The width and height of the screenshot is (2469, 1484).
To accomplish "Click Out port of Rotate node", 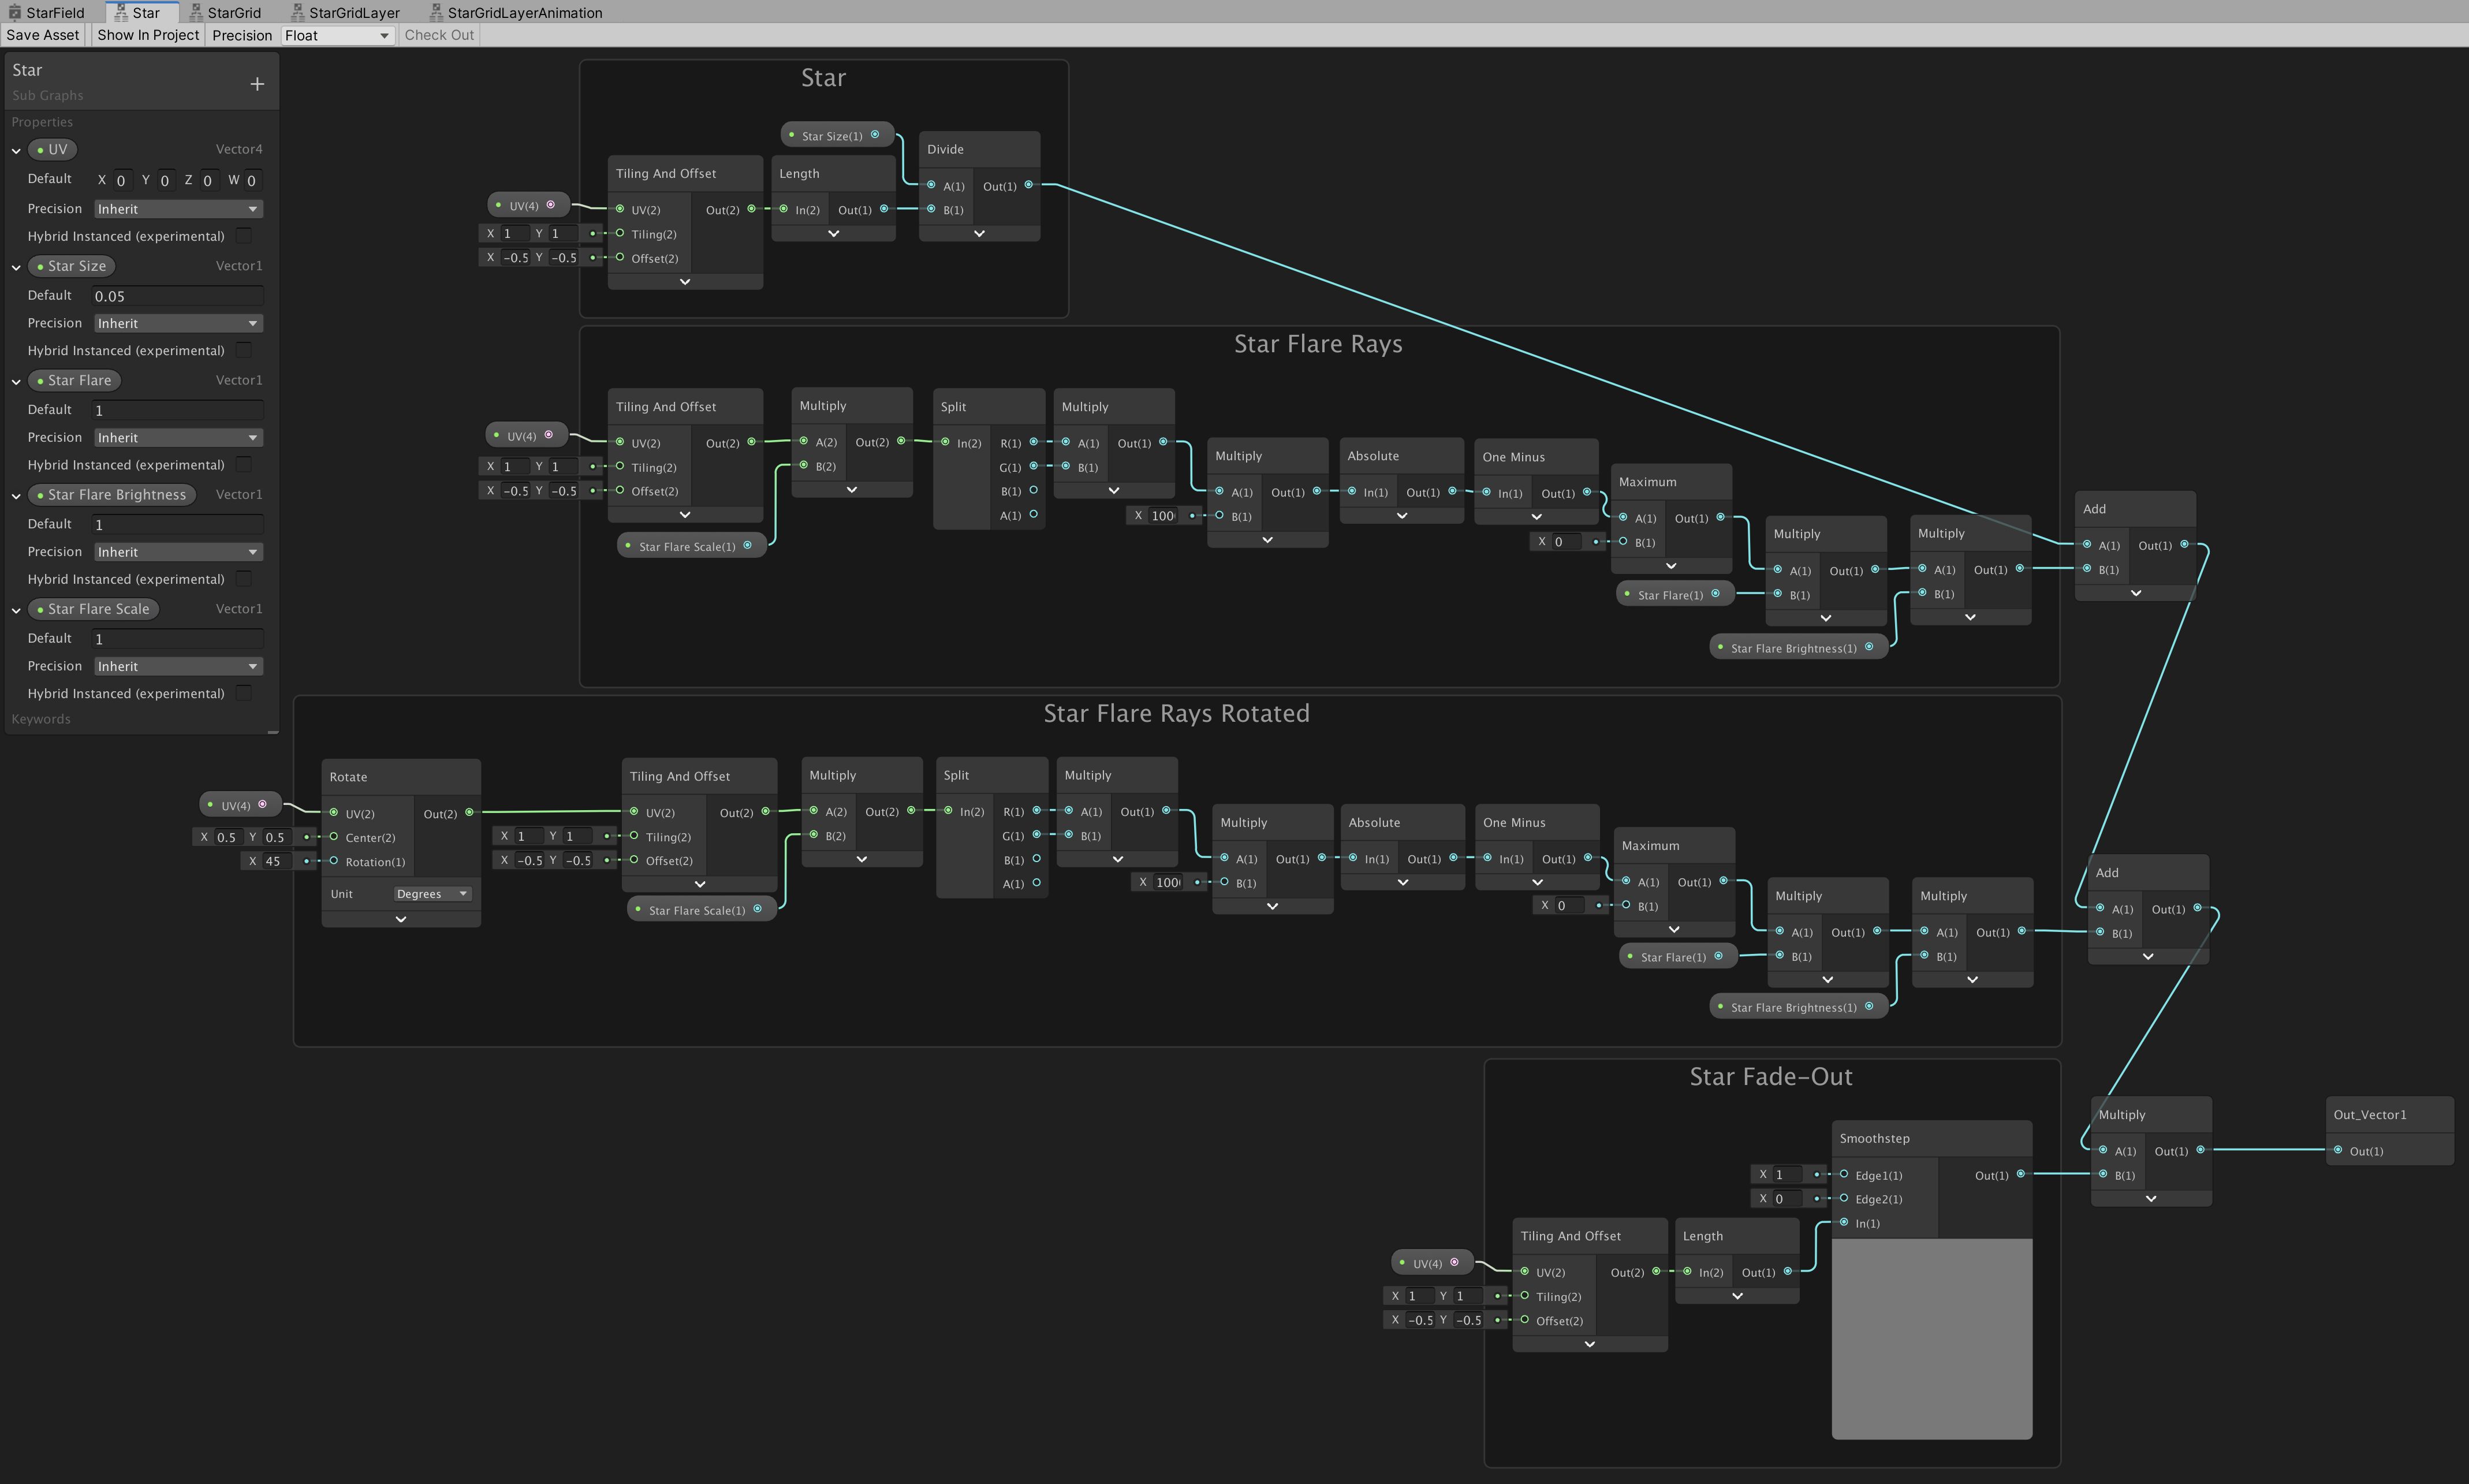I will pos(469,813).
